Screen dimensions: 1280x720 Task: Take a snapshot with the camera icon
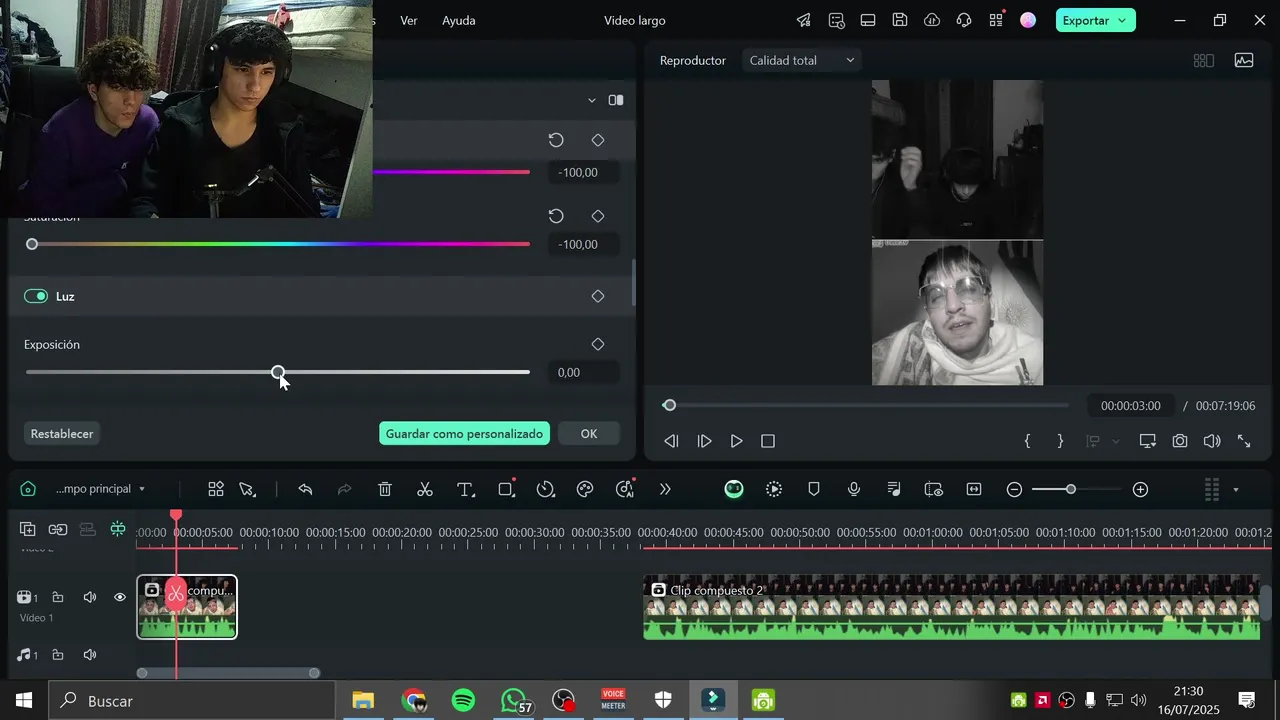tap(1180, 441)
